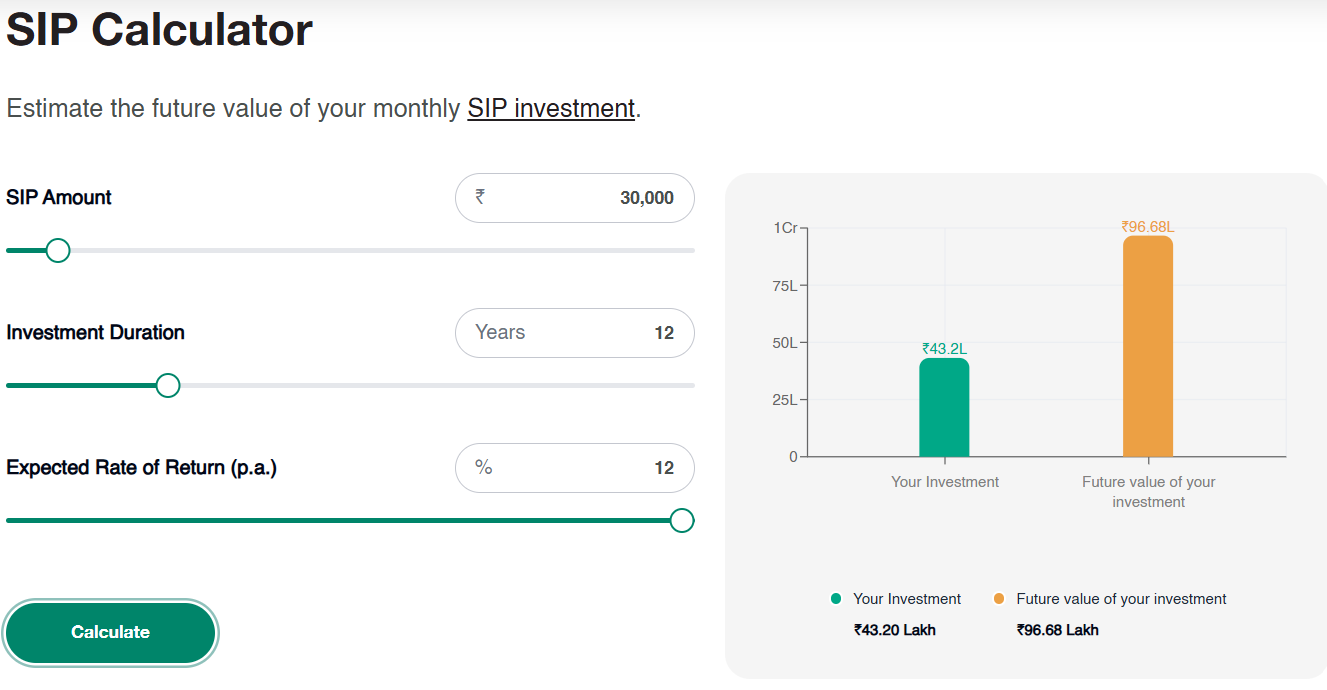
Task: Click the SIP Calculator heading
Action: click(x=160, y=30)
